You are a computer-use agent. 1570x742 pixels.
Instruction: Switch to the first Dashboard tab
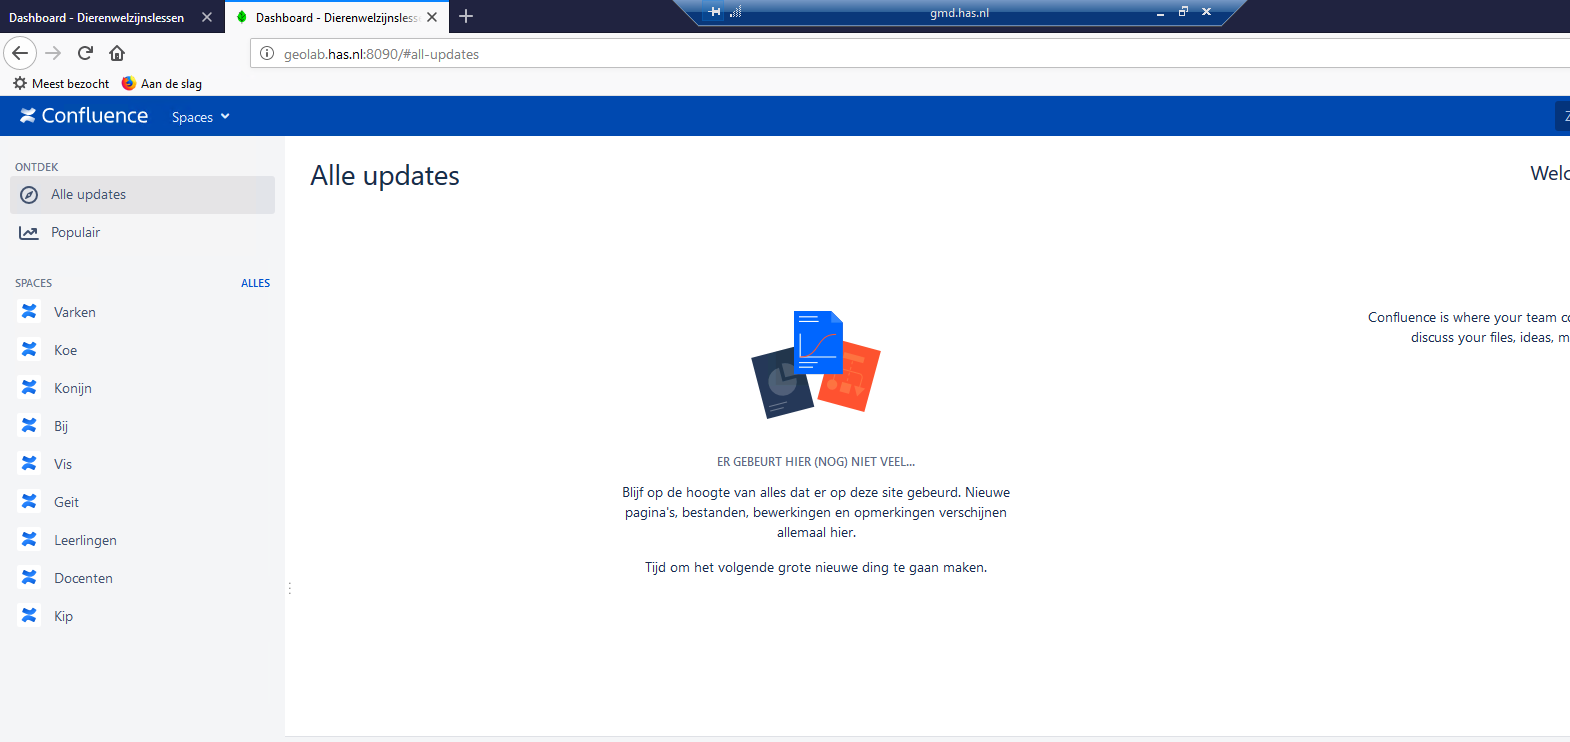(x=97, y=17)
